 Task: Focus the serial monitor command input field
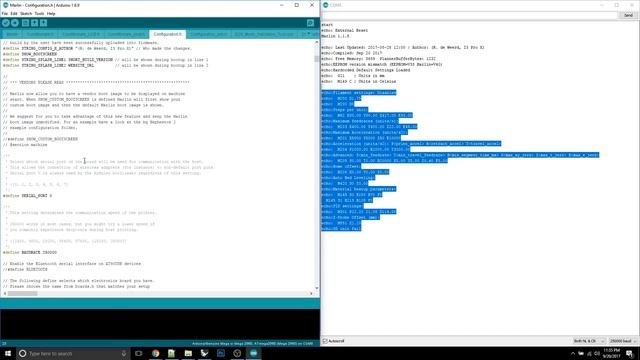point(470,15)
